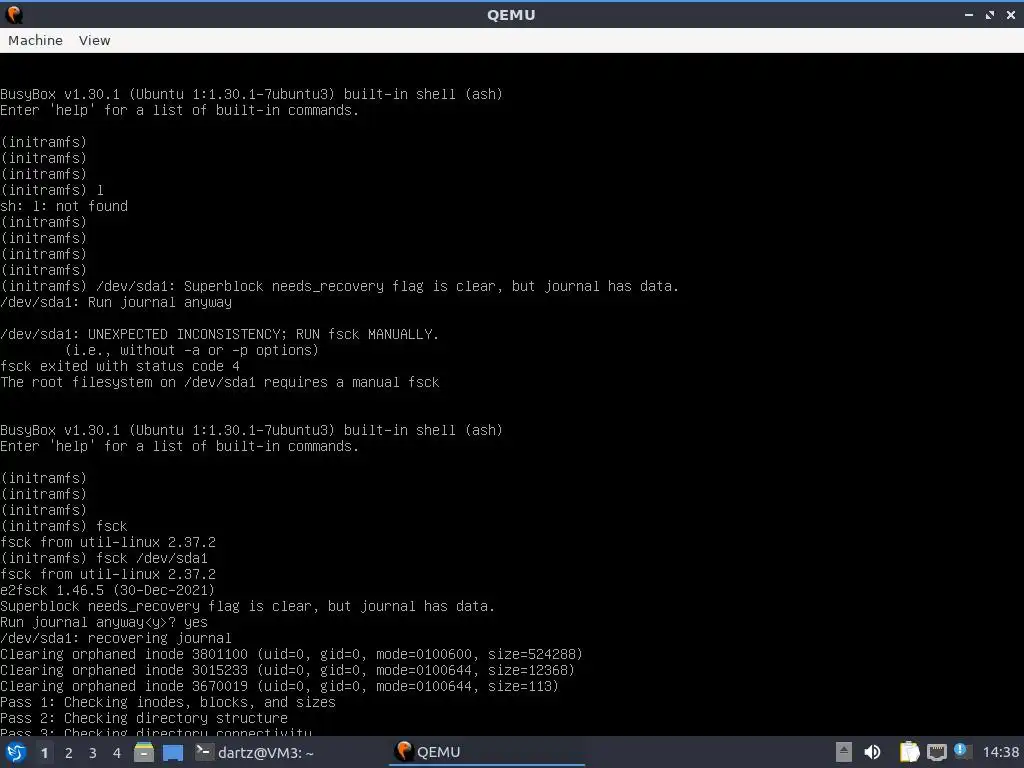Image resolution: width=1024 pixels, height=768 pixels.
Task: Click '(i.e., without -a or -p options)' line
Action: click(191, 351)
